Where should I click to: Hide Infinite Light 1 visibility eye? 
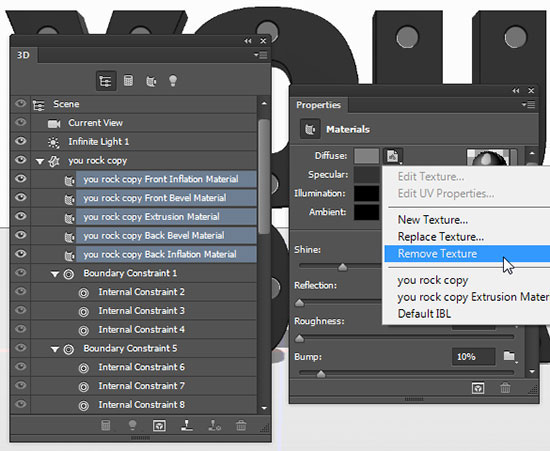click(21, 141)
